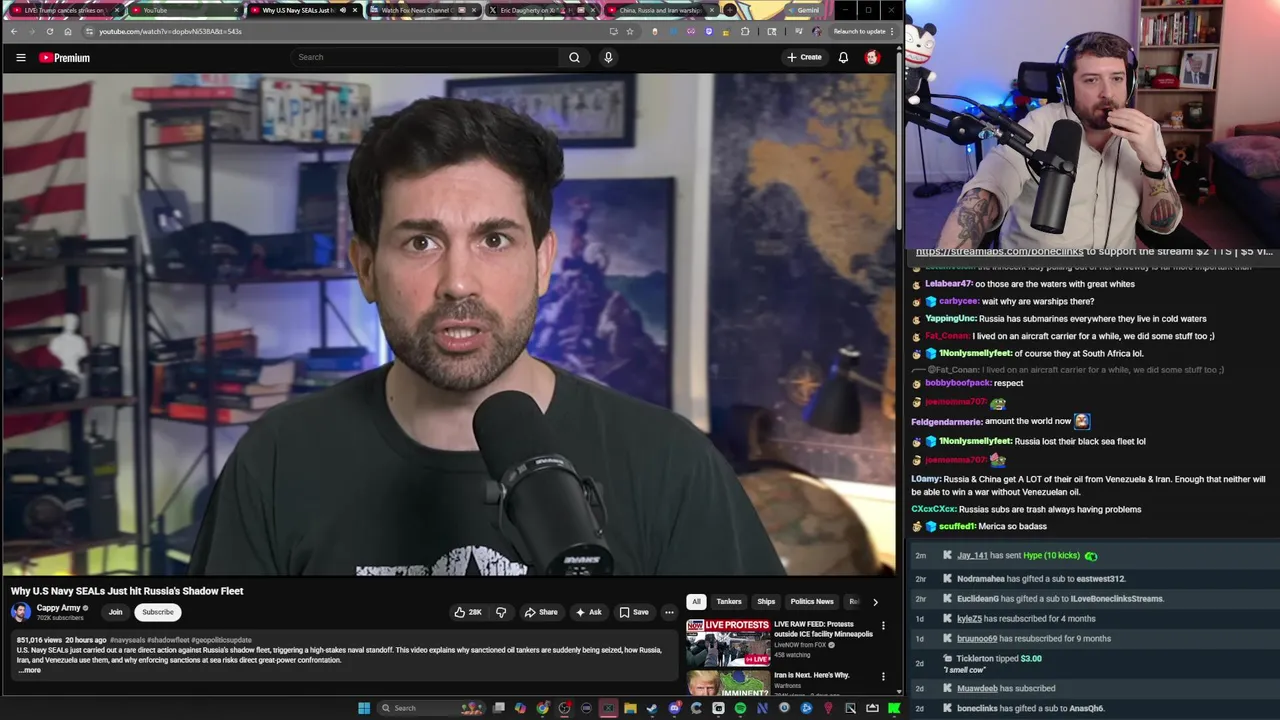Click the #shadowfleet hashtag
The height and width of the screenshot is (720, 1280).
[168, 640]
